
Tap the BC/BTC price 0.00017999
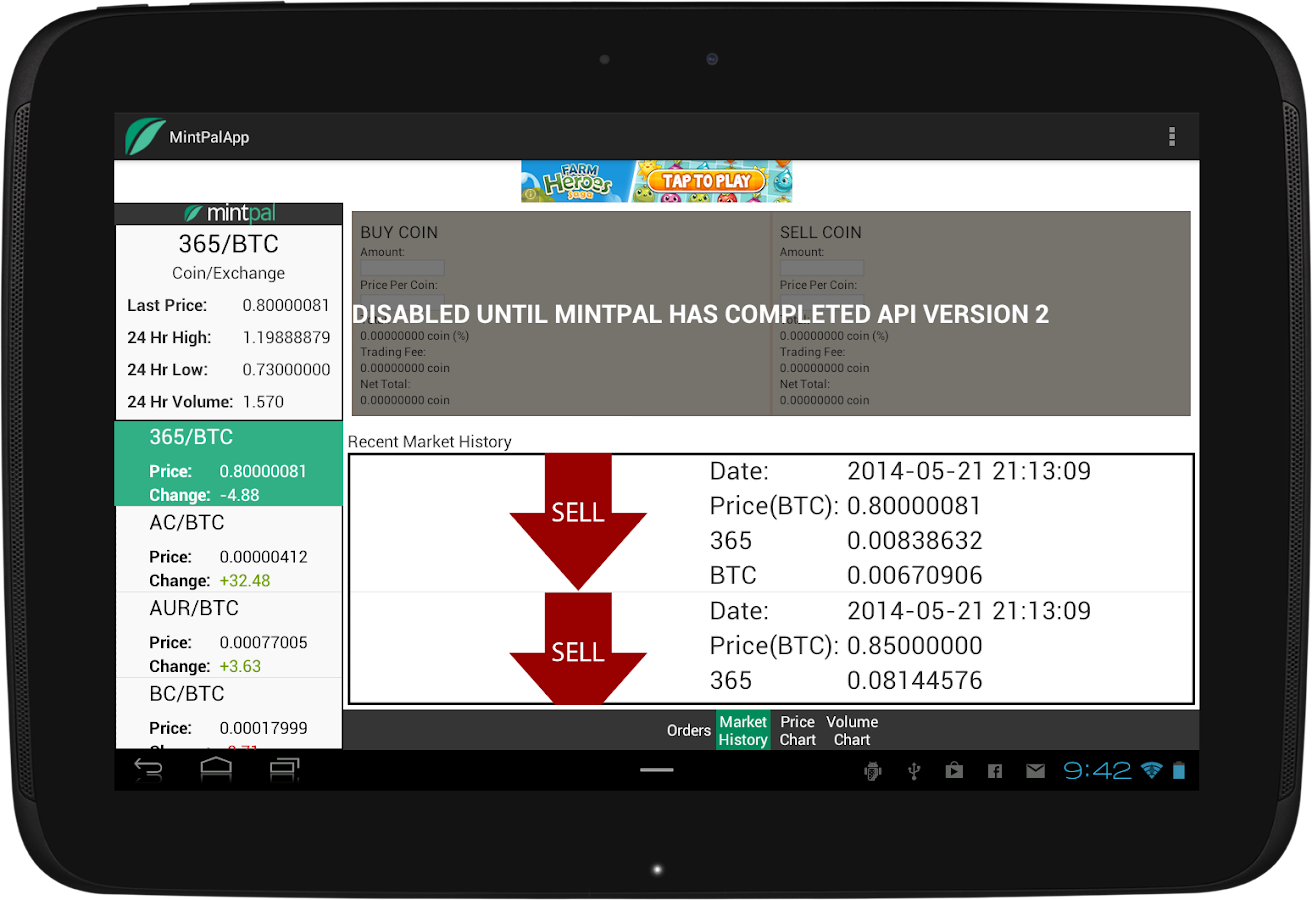pyautogui.click(x=263, y=728)
